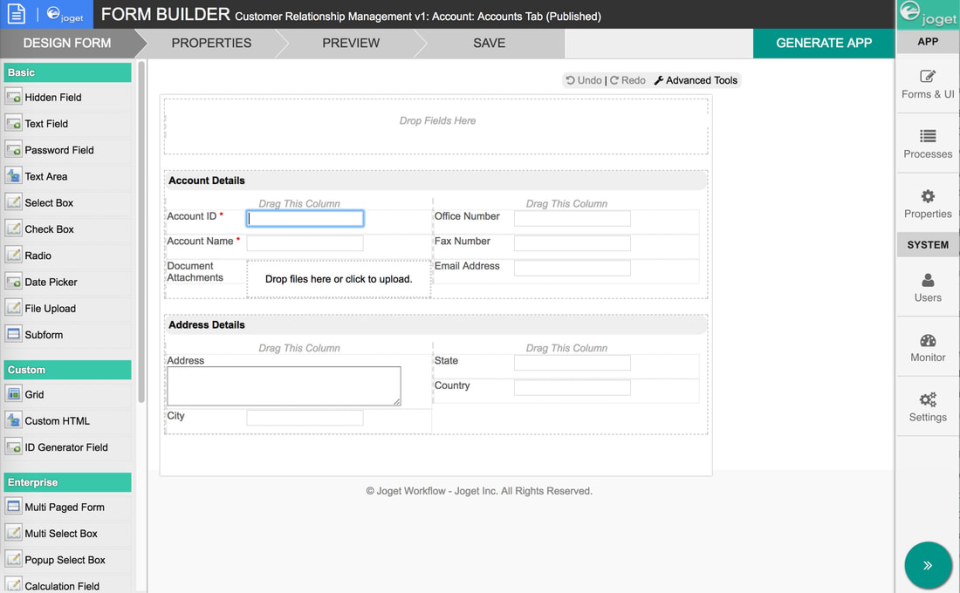The width and height of the screenshot is (960, 593).
Task: Open Advanced Tools
Action: coord(695,79)
